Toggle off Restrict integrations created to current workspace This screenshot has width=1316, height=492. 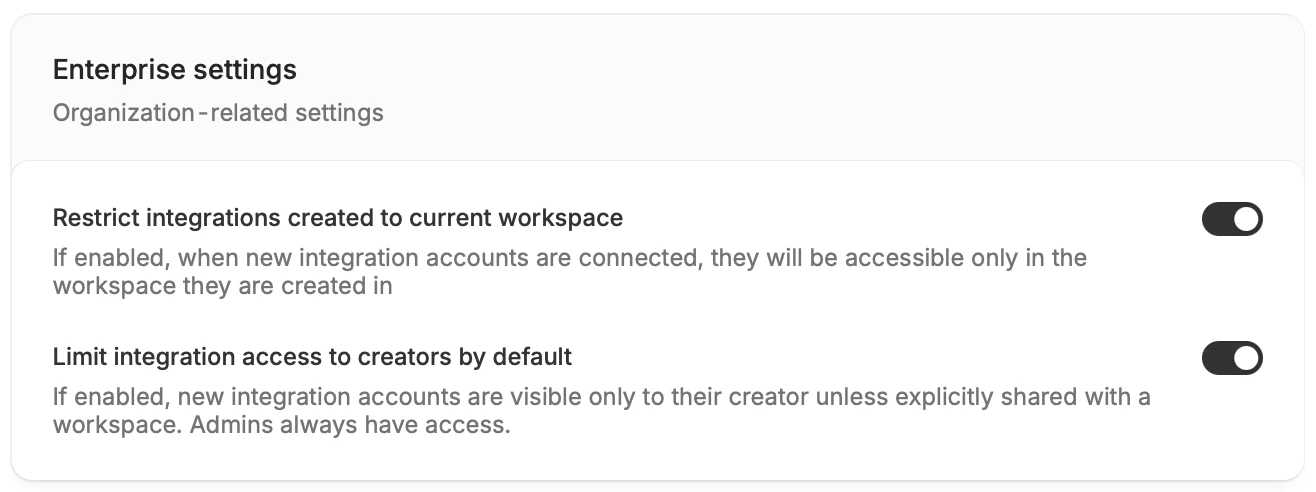pyautogui.click(x=1232, y=219)
